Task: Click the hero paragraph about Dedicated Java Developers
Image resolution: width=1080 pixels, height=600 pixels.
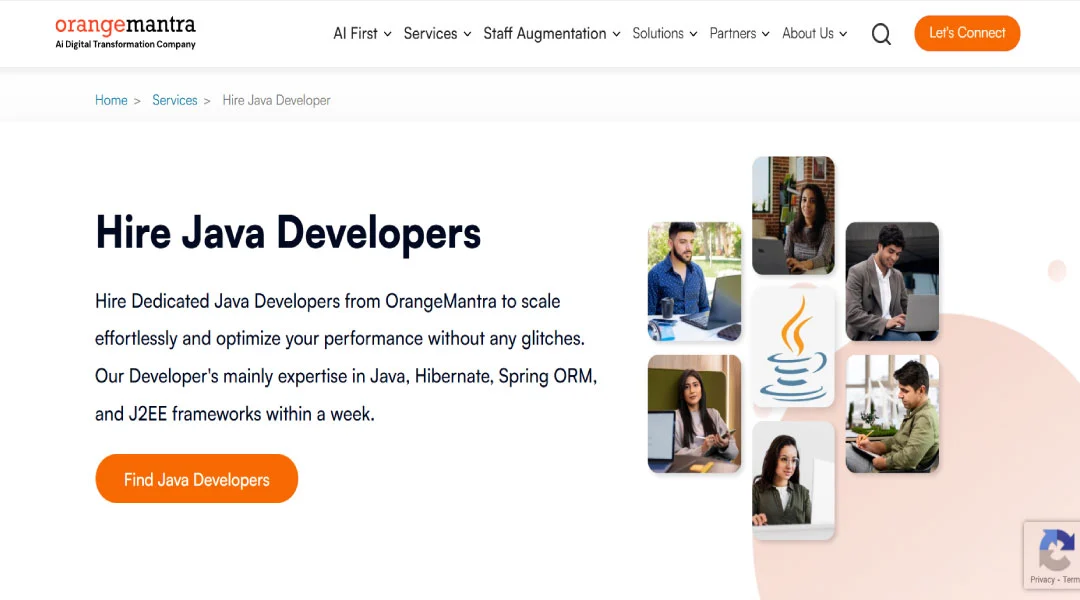Action: point(346,358)
